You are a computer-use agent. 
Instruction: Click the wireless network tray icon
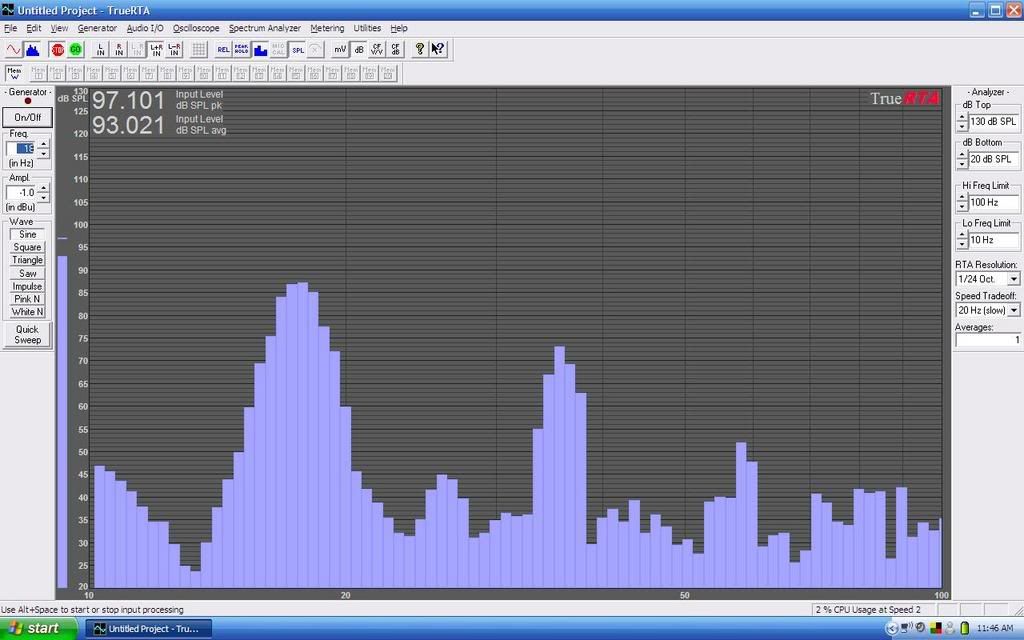(906, 628)
